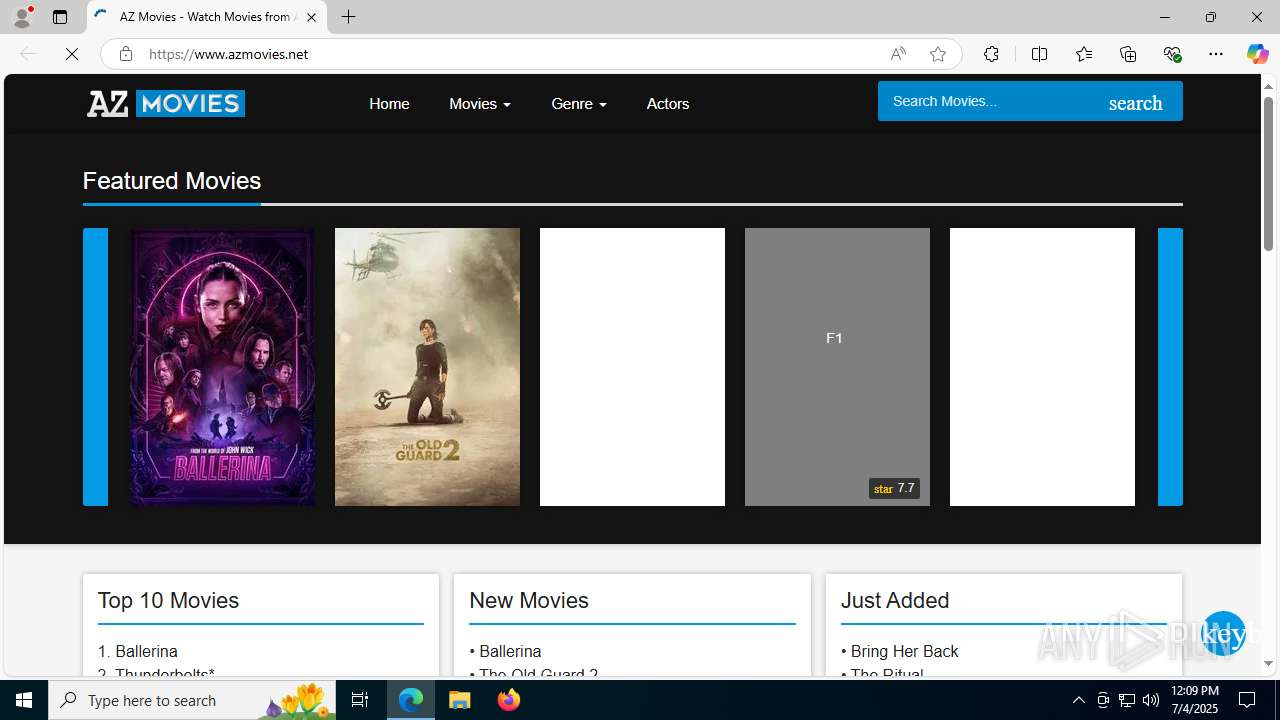This screenshot has width=1280, height=720.
Task: Open the blank poster between Old Guard 2 and F1
Action: [632, 367]
